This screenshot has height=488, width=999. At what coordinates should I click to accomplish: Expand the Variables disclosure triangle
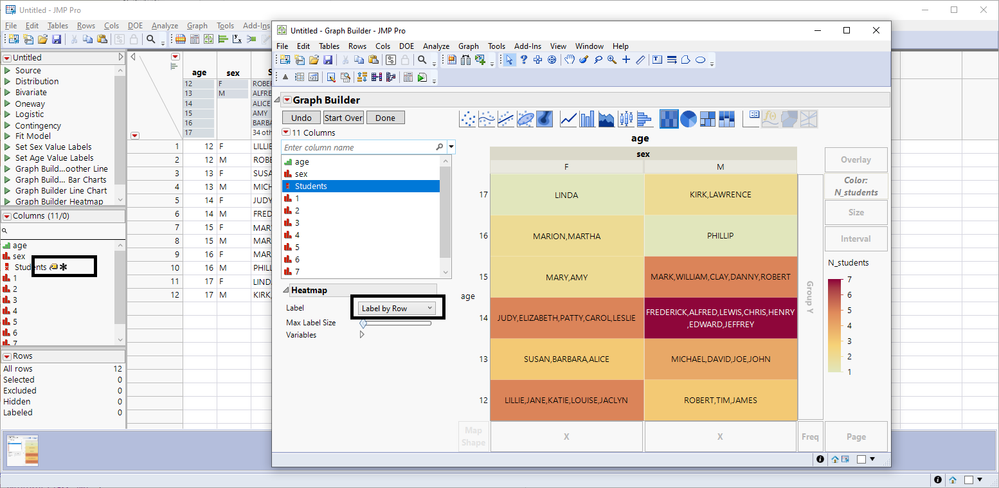click(x=362, y=335)
